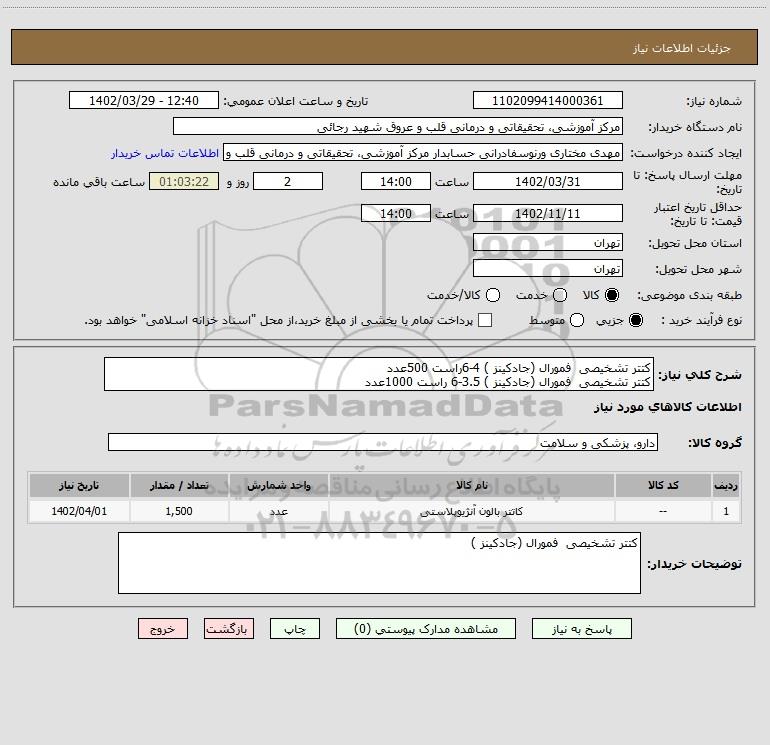The image size is (770, 745).
Task: Select the خدمت radio button
Action: (560, 295)
